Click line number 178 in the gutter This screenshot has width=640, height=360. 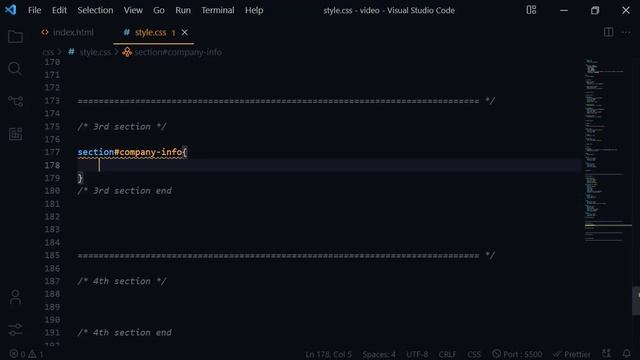pyautogui.click(x=52, y=165)
